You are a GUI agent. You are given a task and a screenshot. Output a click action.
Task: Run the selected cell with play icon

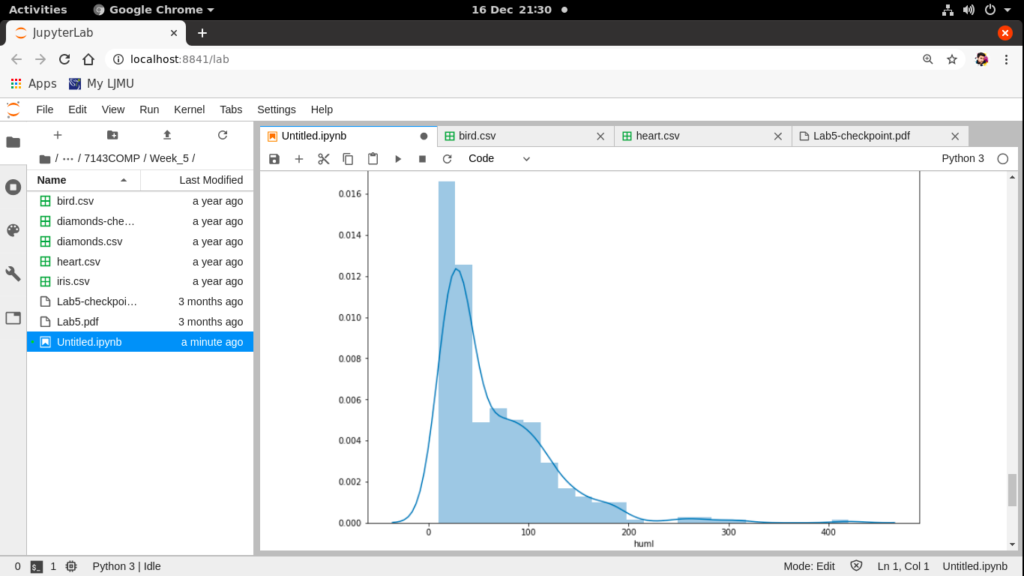tap(397, 159)
